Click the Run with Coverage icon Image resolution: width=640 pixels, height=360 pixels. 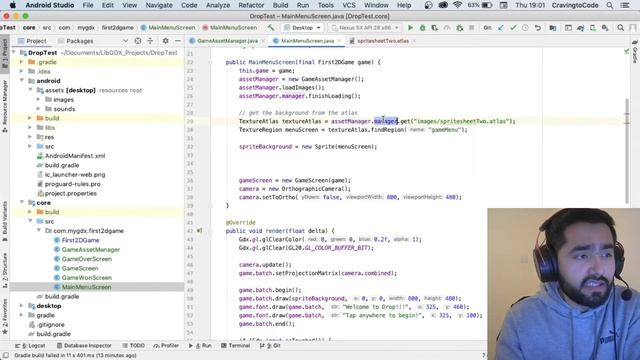pos(435,28)
